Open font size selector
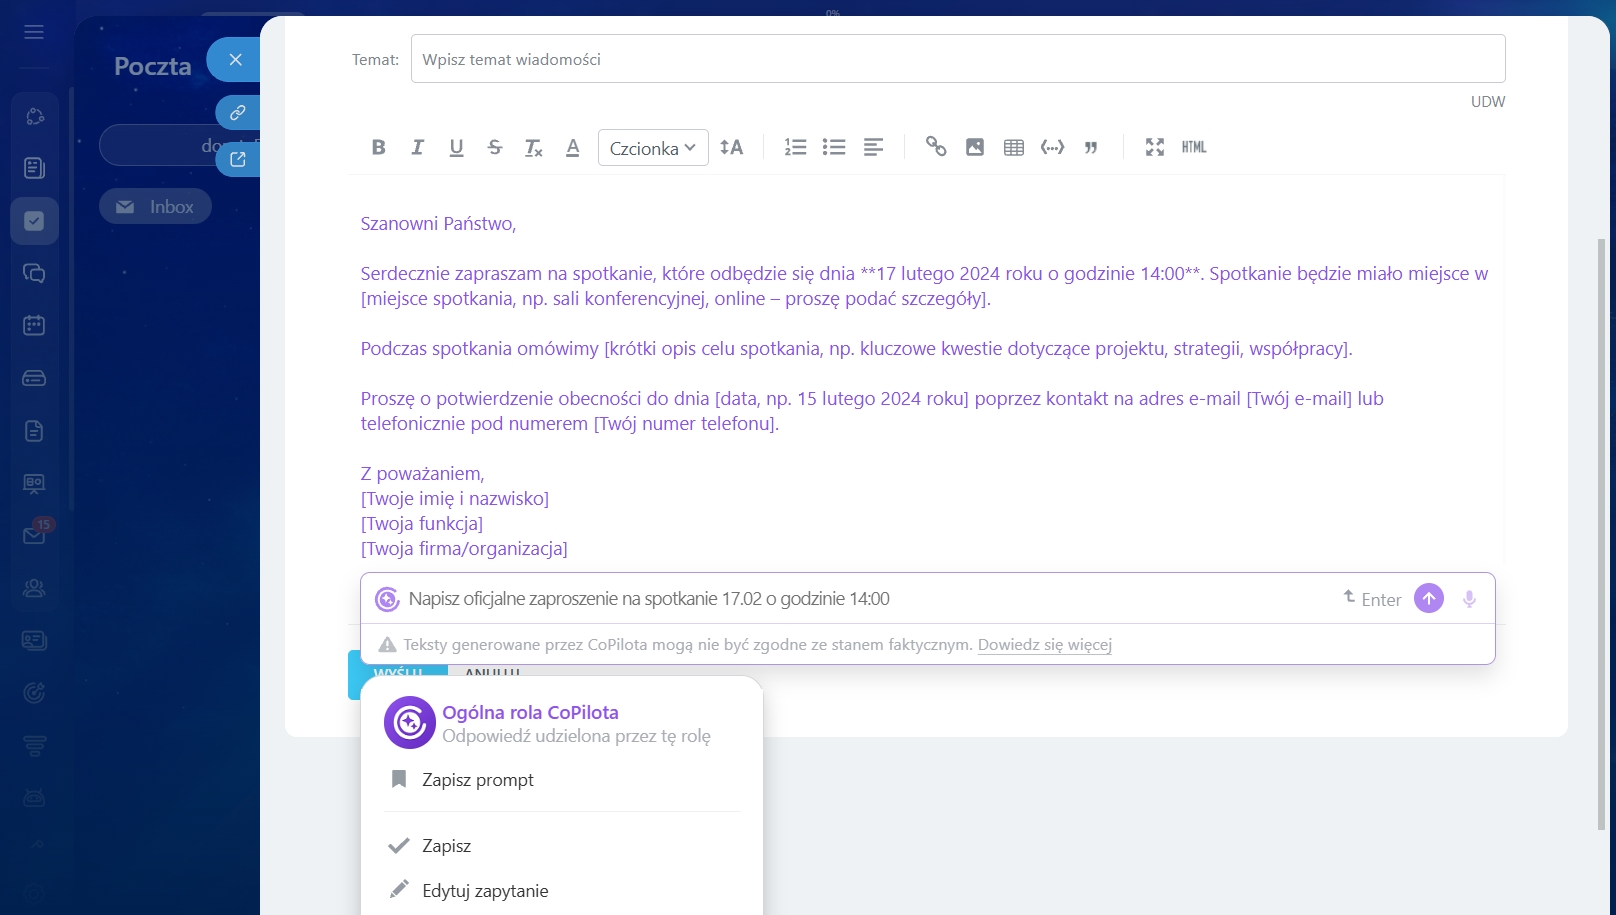The width and height of the screenshot is (1616, 915). click(x=731, y=148)
